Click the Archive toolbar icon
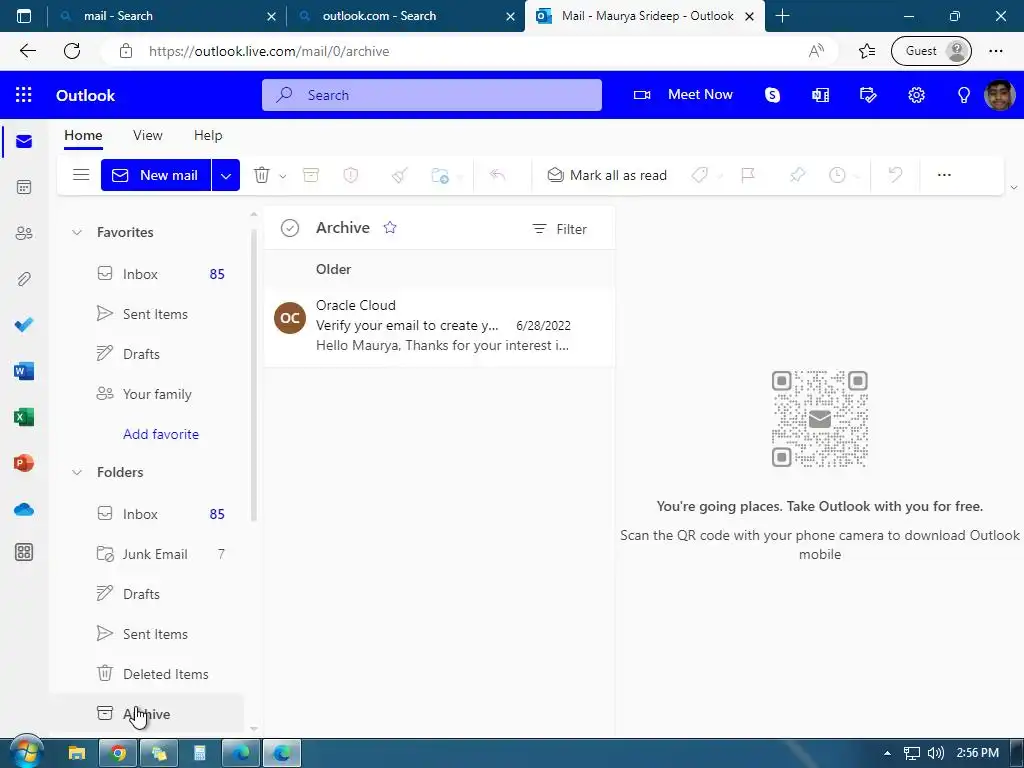The width and height of the screenshot is (1024, 768). pyautogui.click(x=311, y=175)
